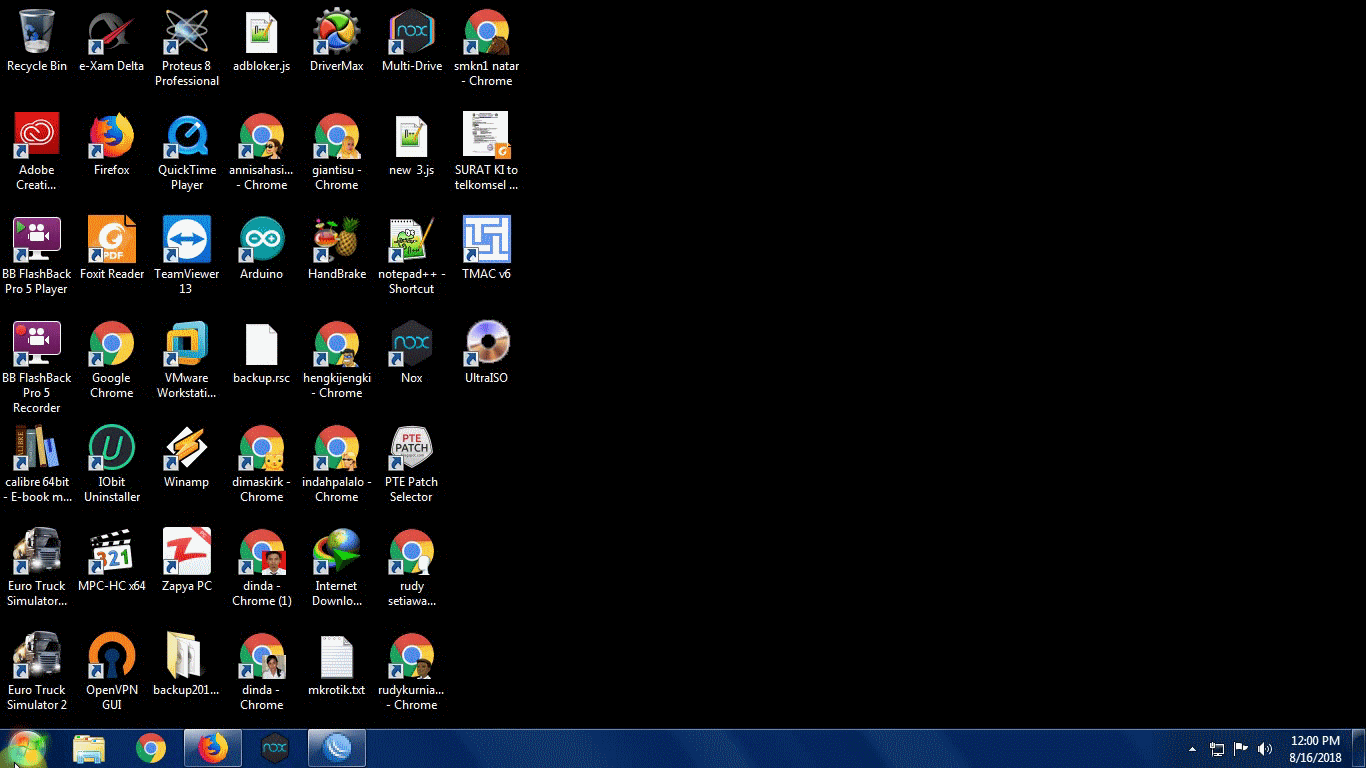
Task: Select the backup.rsc file
Action: coord(262,353)
